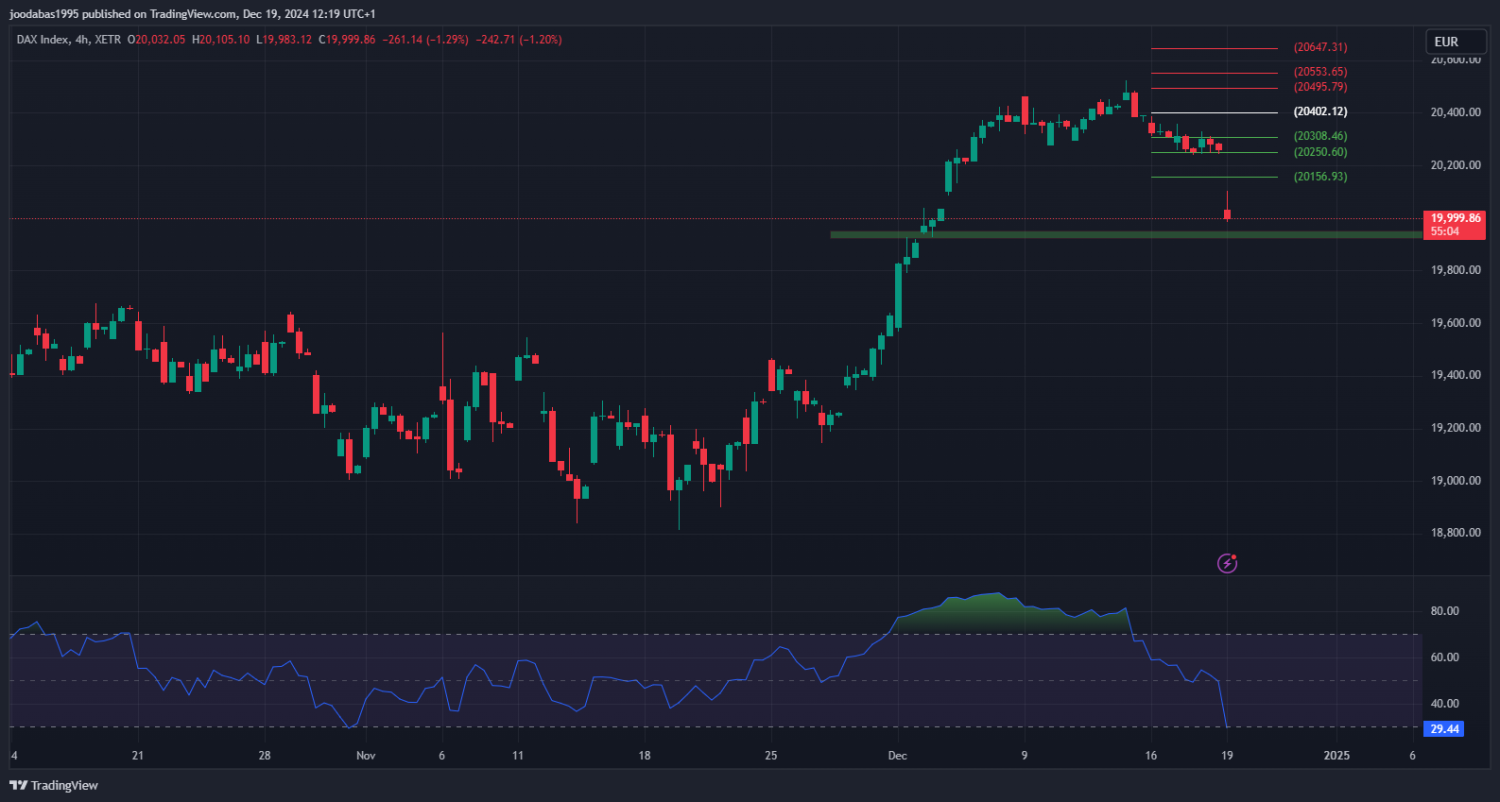Select the green level label (20308.46)
The image size is (1500, 802).
(x=1320, y=136)
